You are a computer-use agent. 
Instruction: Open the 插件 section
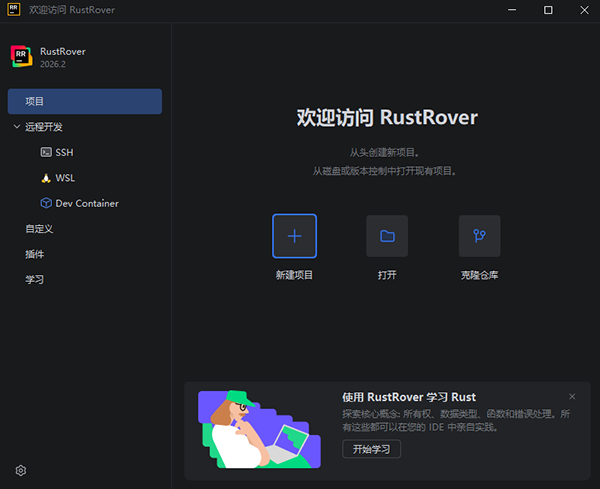pyautogui.click(x=34, y=254)
